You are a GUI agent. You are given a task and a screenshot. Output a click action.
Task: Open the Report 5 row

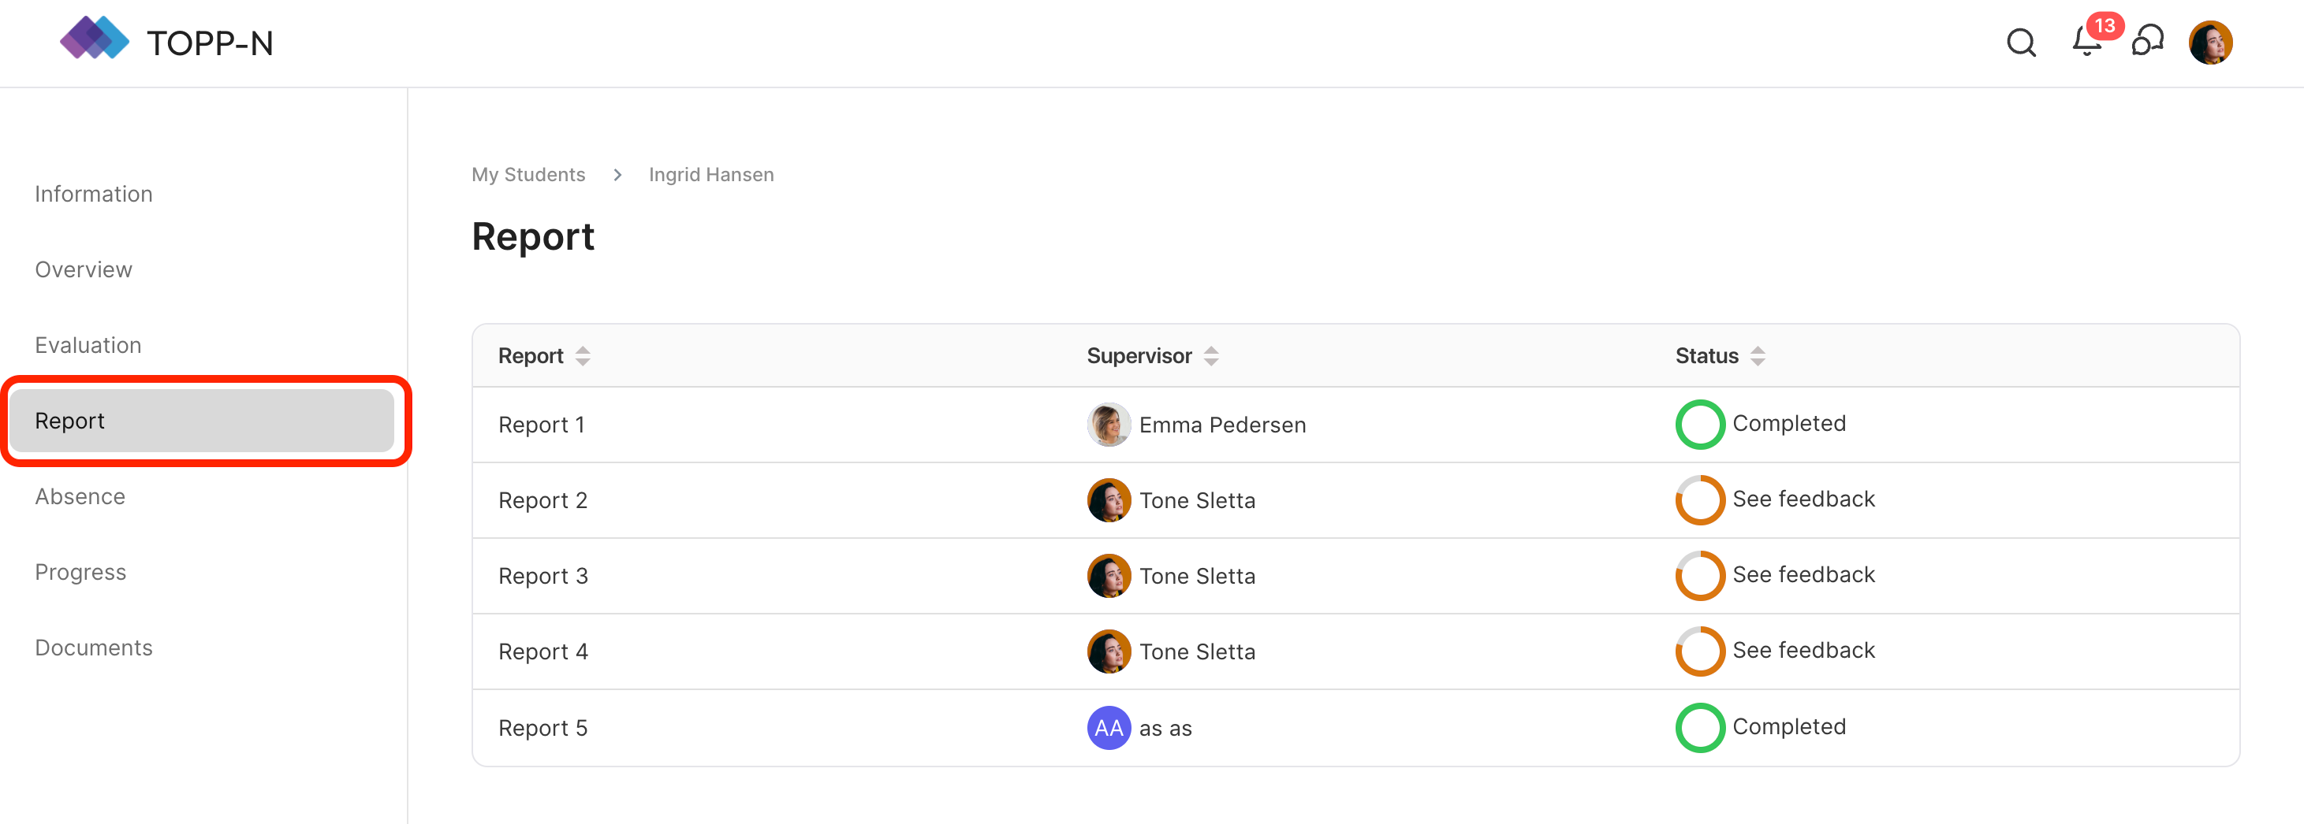pos(543,728)
